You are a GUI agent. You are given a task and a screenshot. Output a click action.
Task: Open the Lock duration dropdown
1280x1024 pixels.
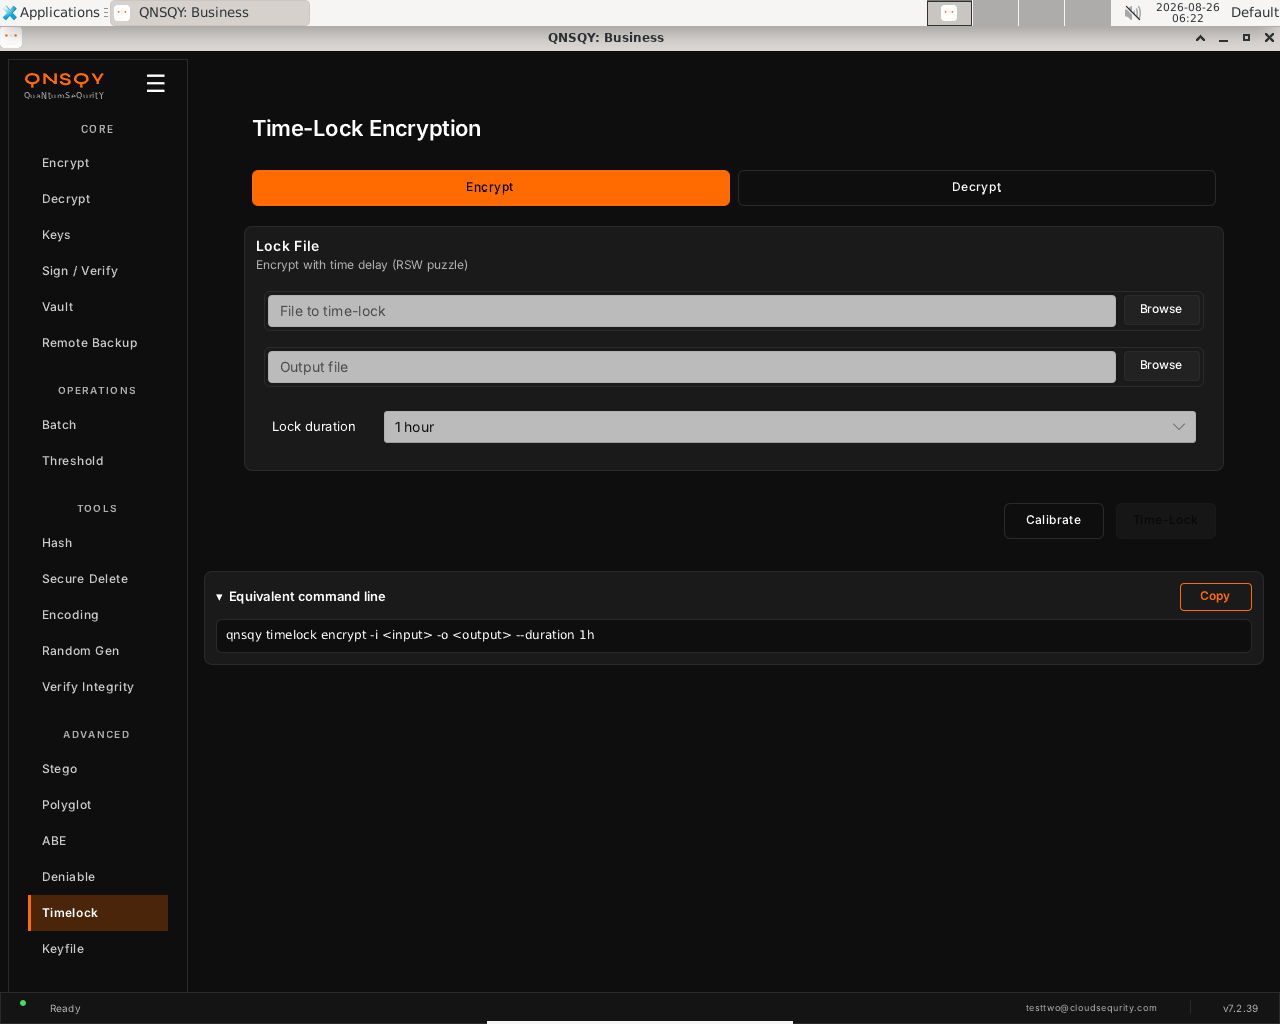point(790,427)
